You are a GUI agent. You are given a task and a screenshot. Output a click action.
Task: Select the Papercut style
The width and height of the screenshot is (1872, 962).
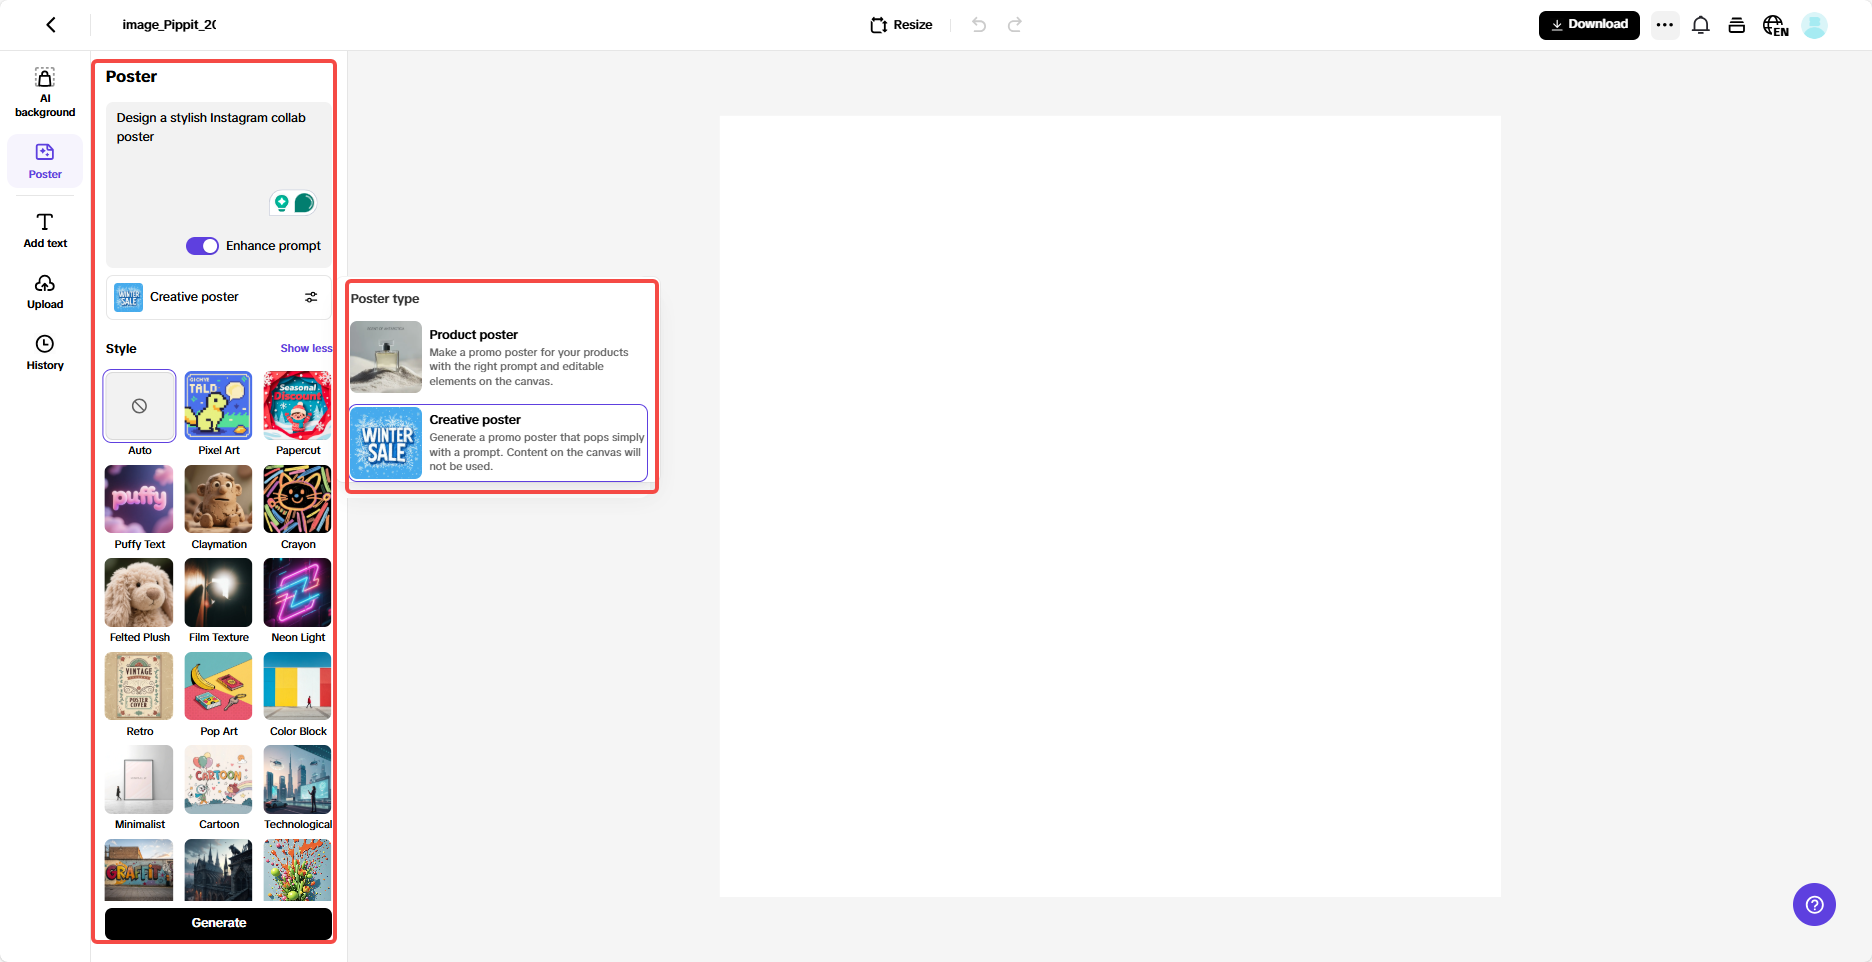click(297, 406)
